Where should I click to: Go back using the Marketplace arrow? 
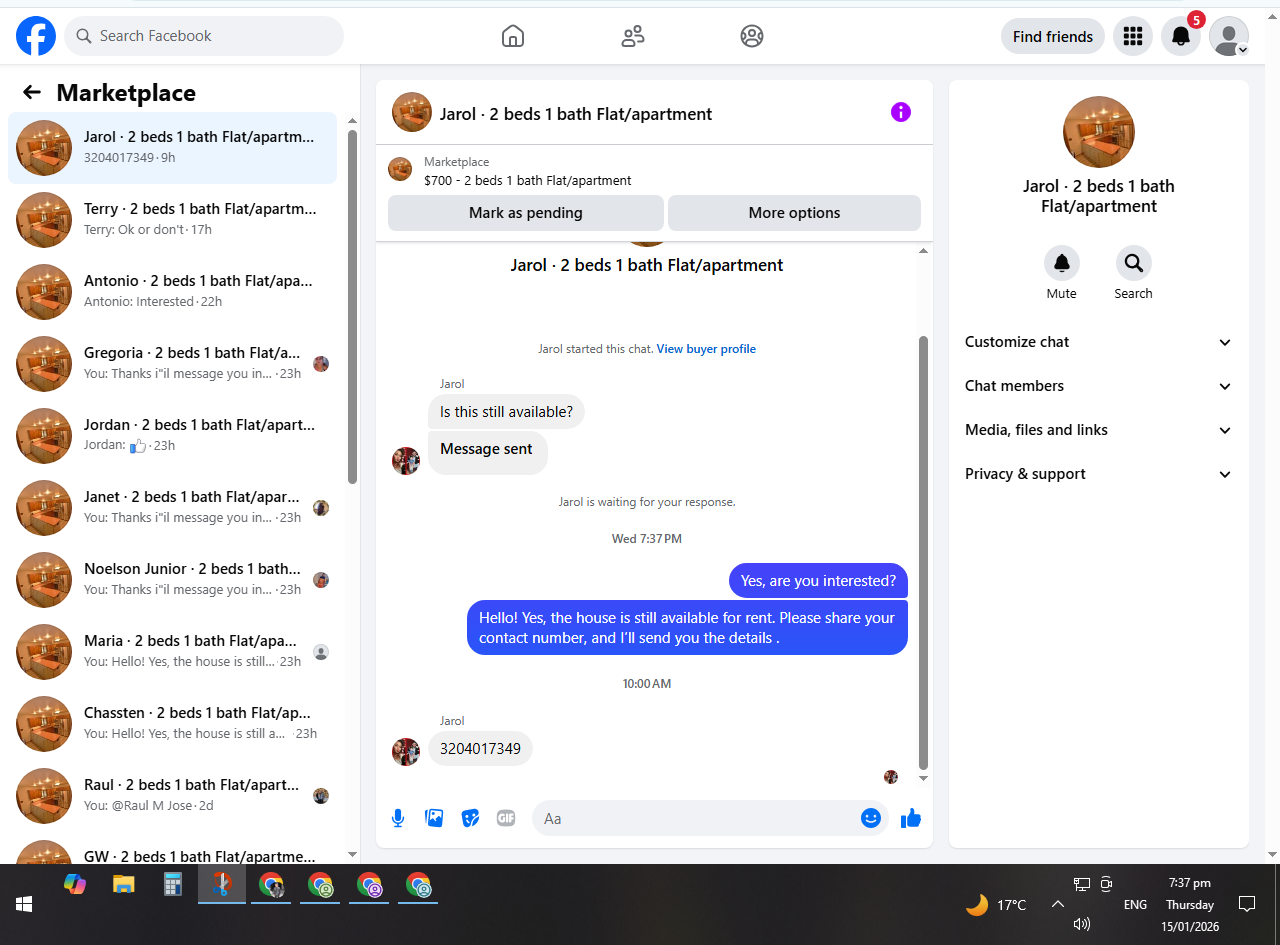pos(32,92)
